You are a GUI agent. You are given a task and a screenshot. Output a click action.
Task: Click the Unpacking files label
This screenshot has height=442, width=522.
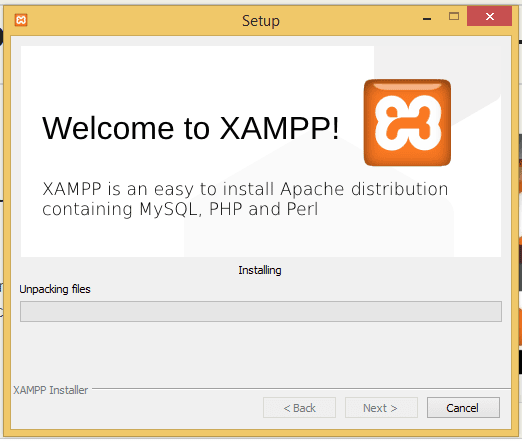(x=55, y=289)
